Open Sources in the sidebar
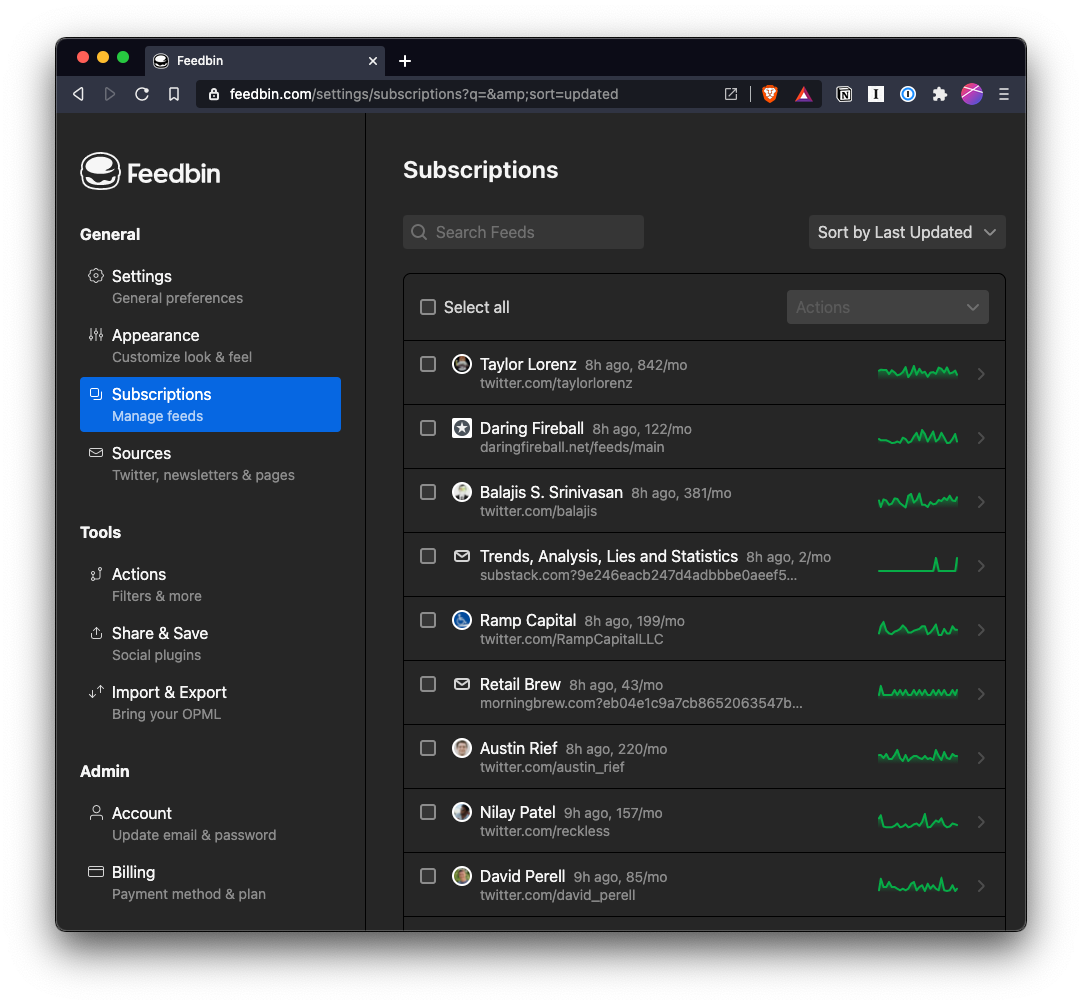1082x1005 pixels. 210,464
